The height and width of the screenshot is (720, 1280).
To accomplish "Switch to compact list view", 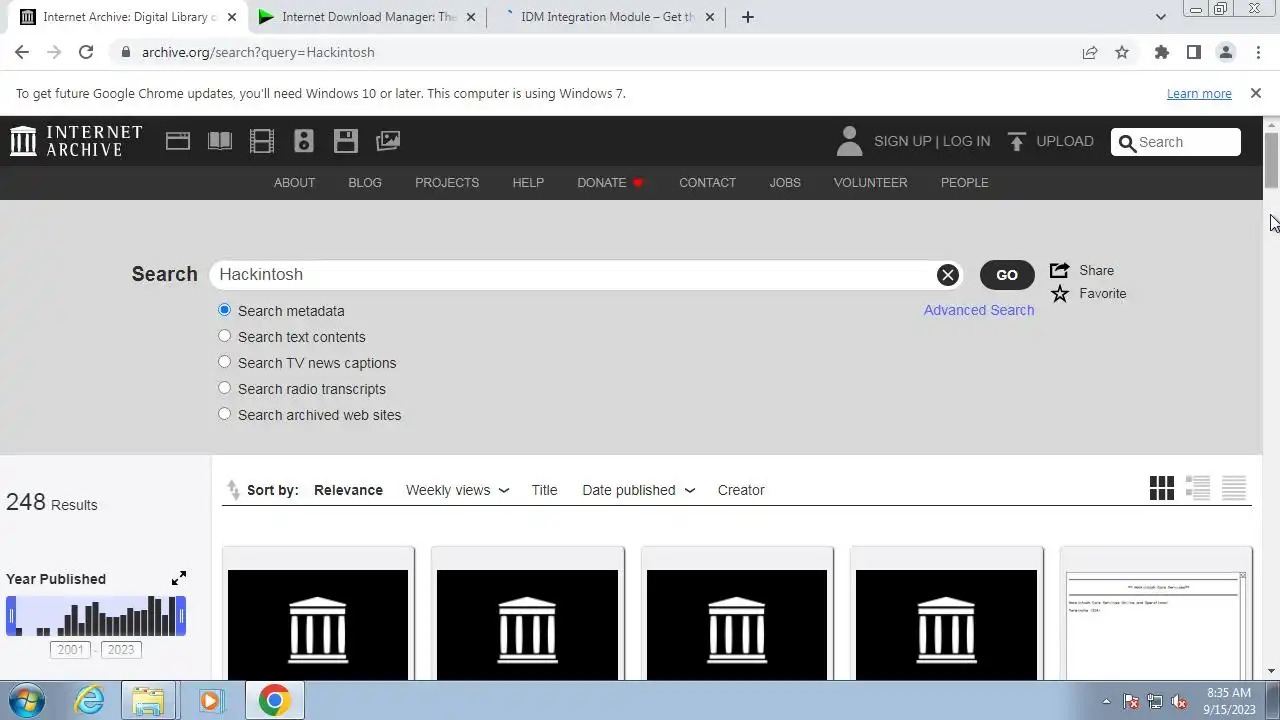I will (1234, 488).
